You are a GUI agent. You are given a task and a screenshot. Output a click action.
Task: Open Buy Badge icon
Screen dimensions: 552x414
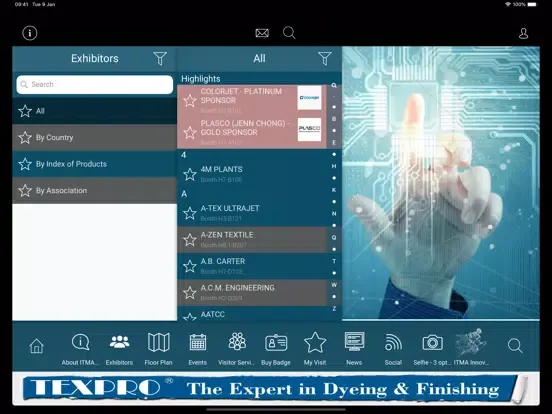(x=276, y=343)
